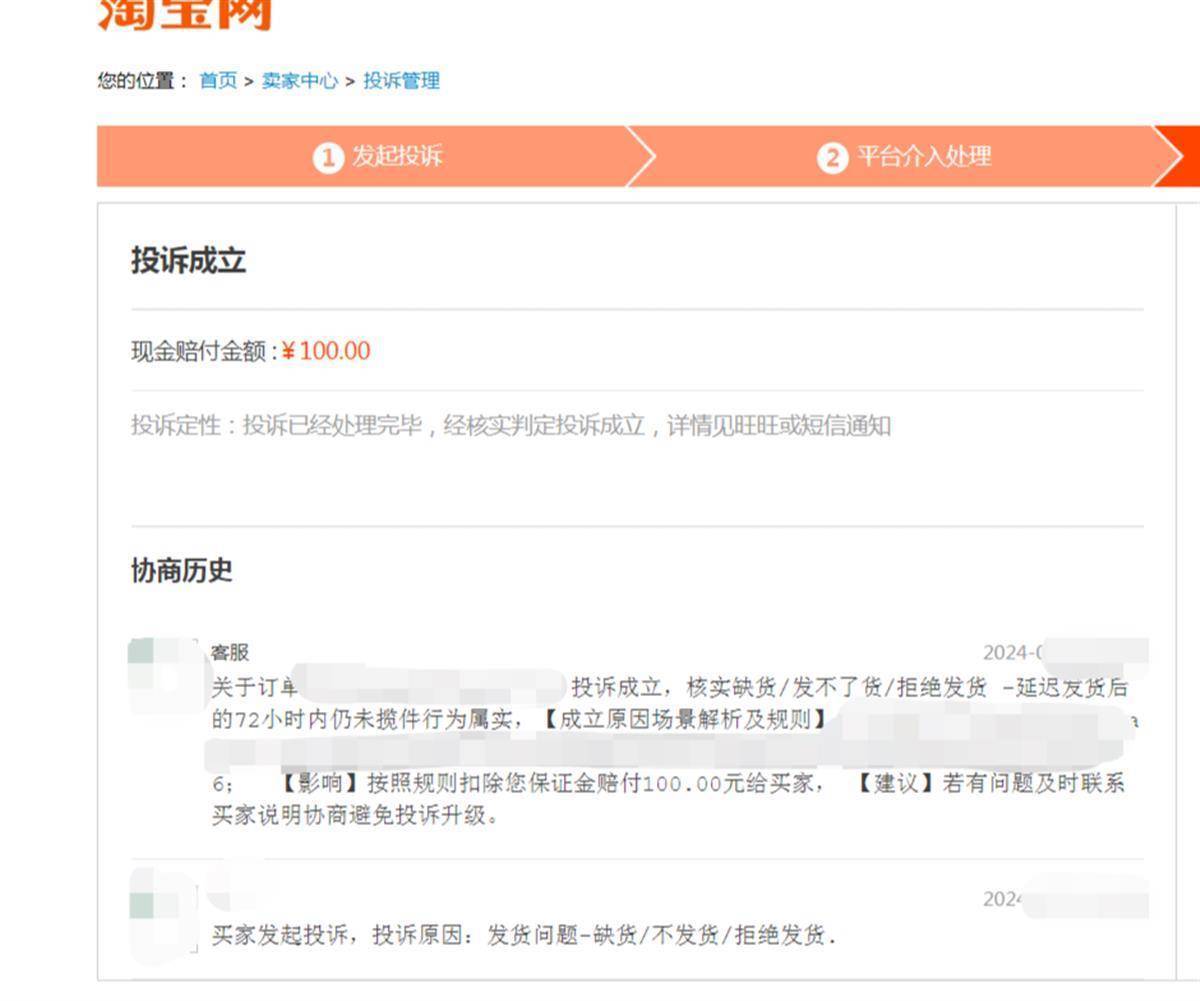The image size is (1200, 1001).
Task: Click the step 1 number circle
Action: 328,157
